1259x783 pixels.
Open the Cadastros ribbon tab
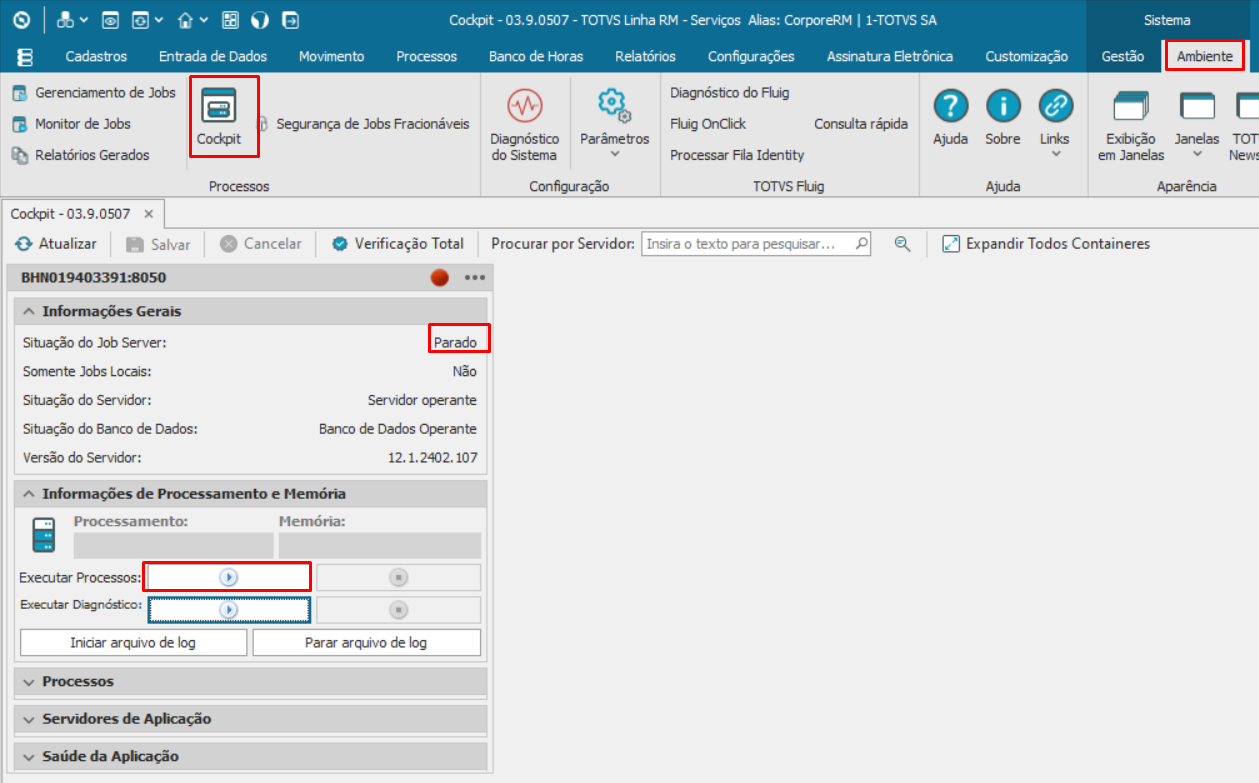96,56
